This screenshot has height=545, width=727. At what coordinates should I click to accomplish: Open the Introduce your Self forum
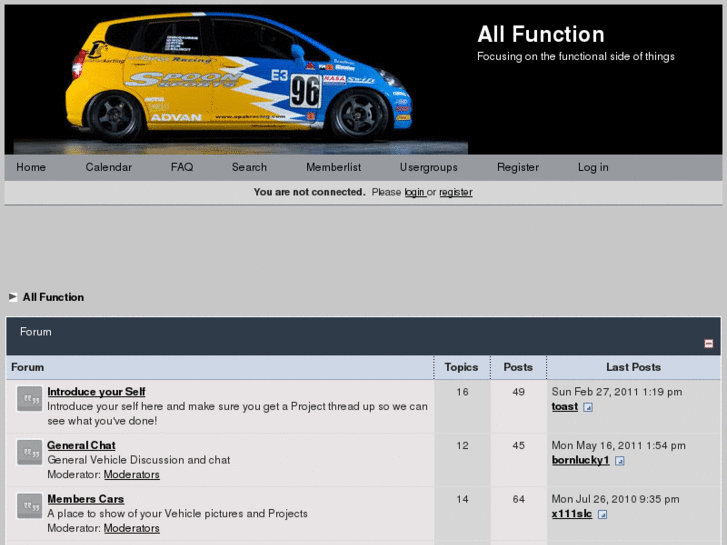[96, 391]
